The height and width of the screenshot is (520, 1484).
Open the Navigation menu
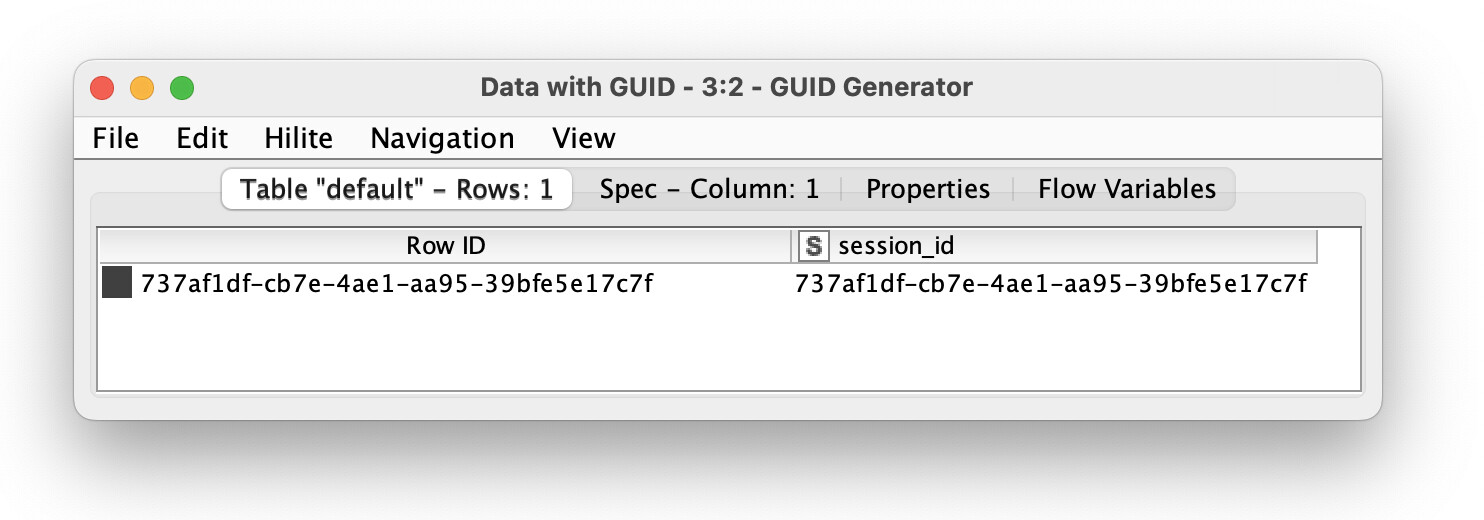(x=442, y=138)
